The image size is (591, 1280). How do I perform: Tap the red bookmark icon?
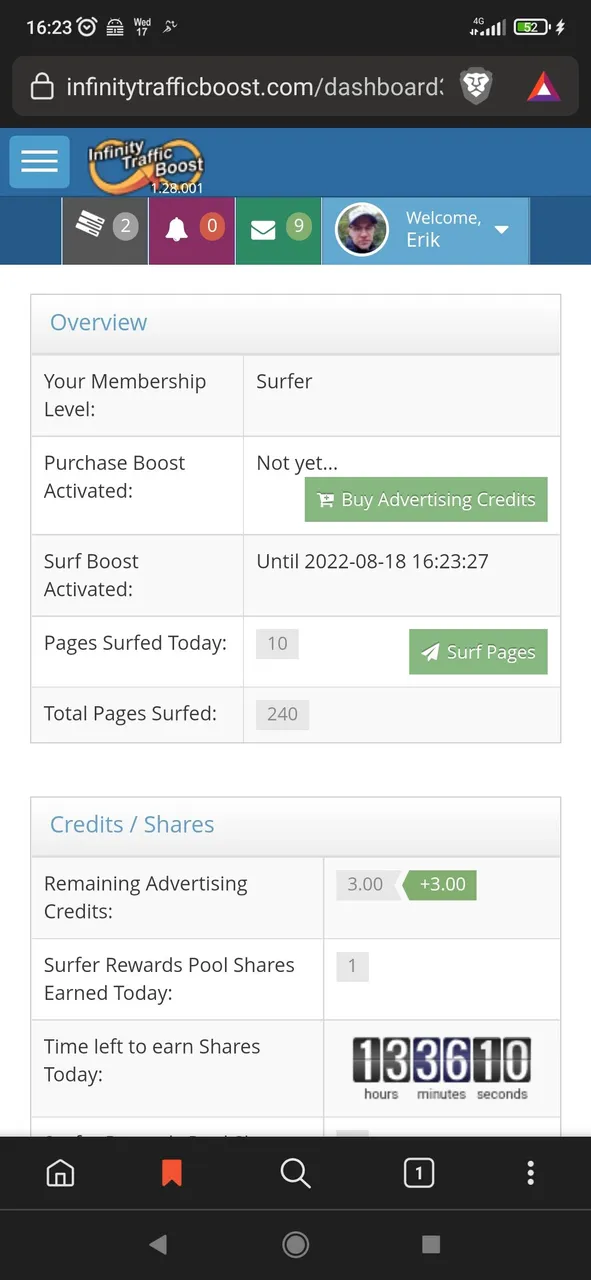pyautogui.click(x=172, y=1173)
